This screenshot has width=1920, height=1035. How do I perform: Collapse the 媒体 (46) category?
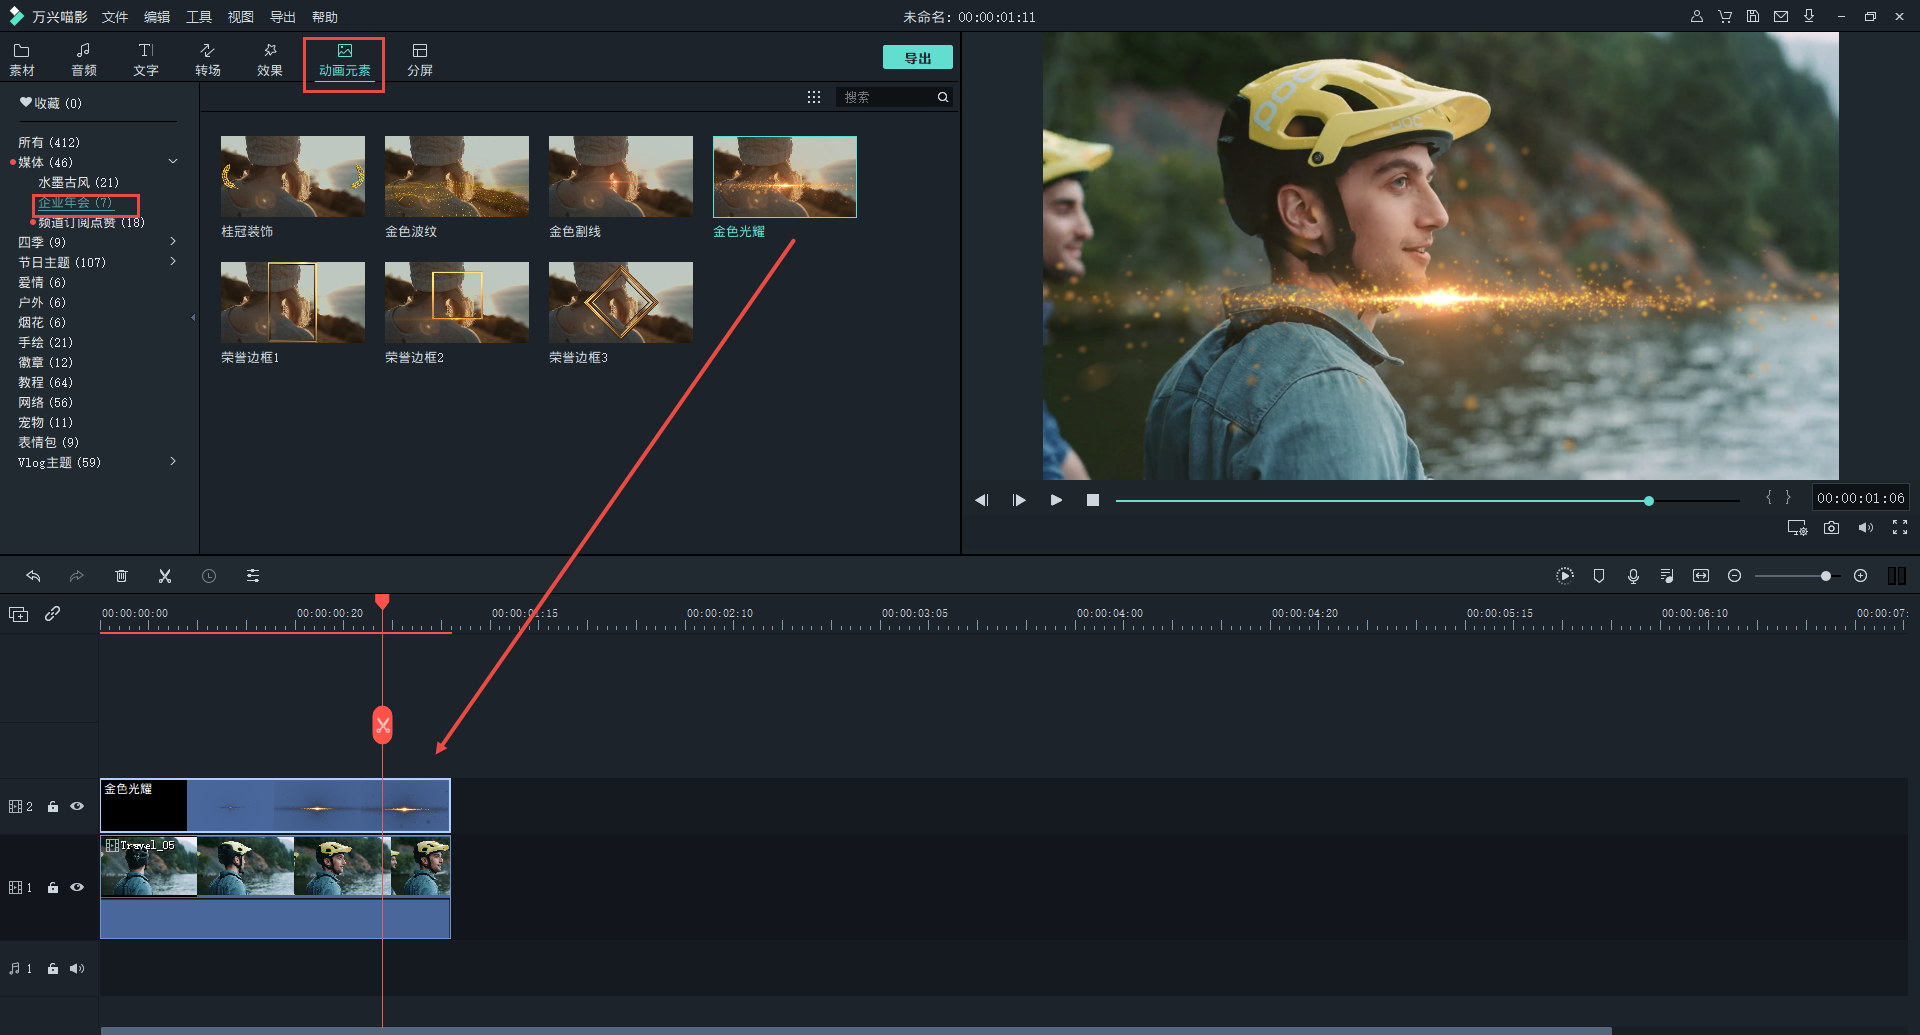coord(173,162)
